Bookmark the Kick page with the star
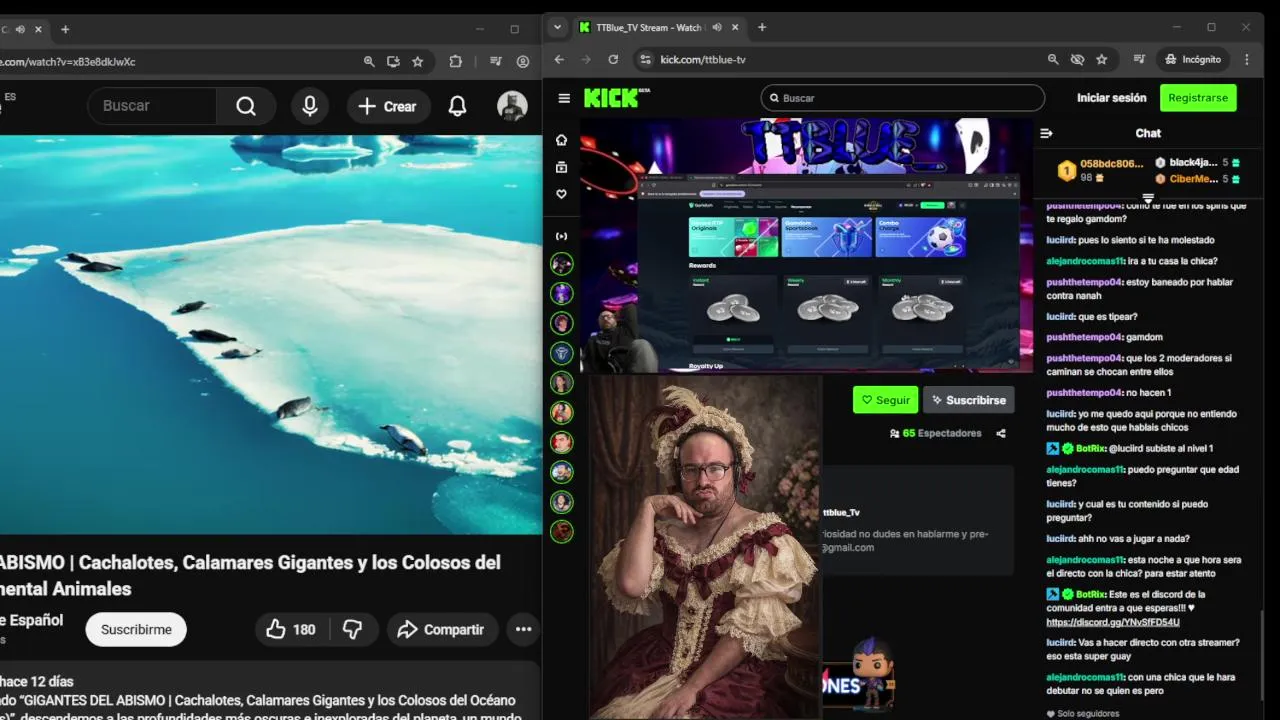Screen dimensions: 1280x720 1101,59
